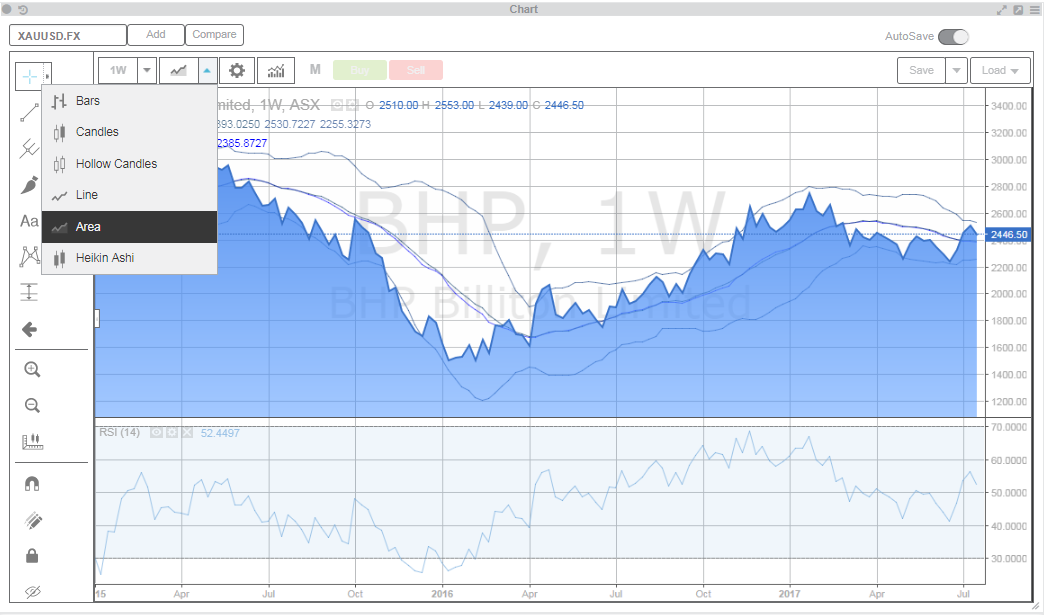
Task: Collapse the chart style dropdown arrow
Action: [x=207, y=70]
